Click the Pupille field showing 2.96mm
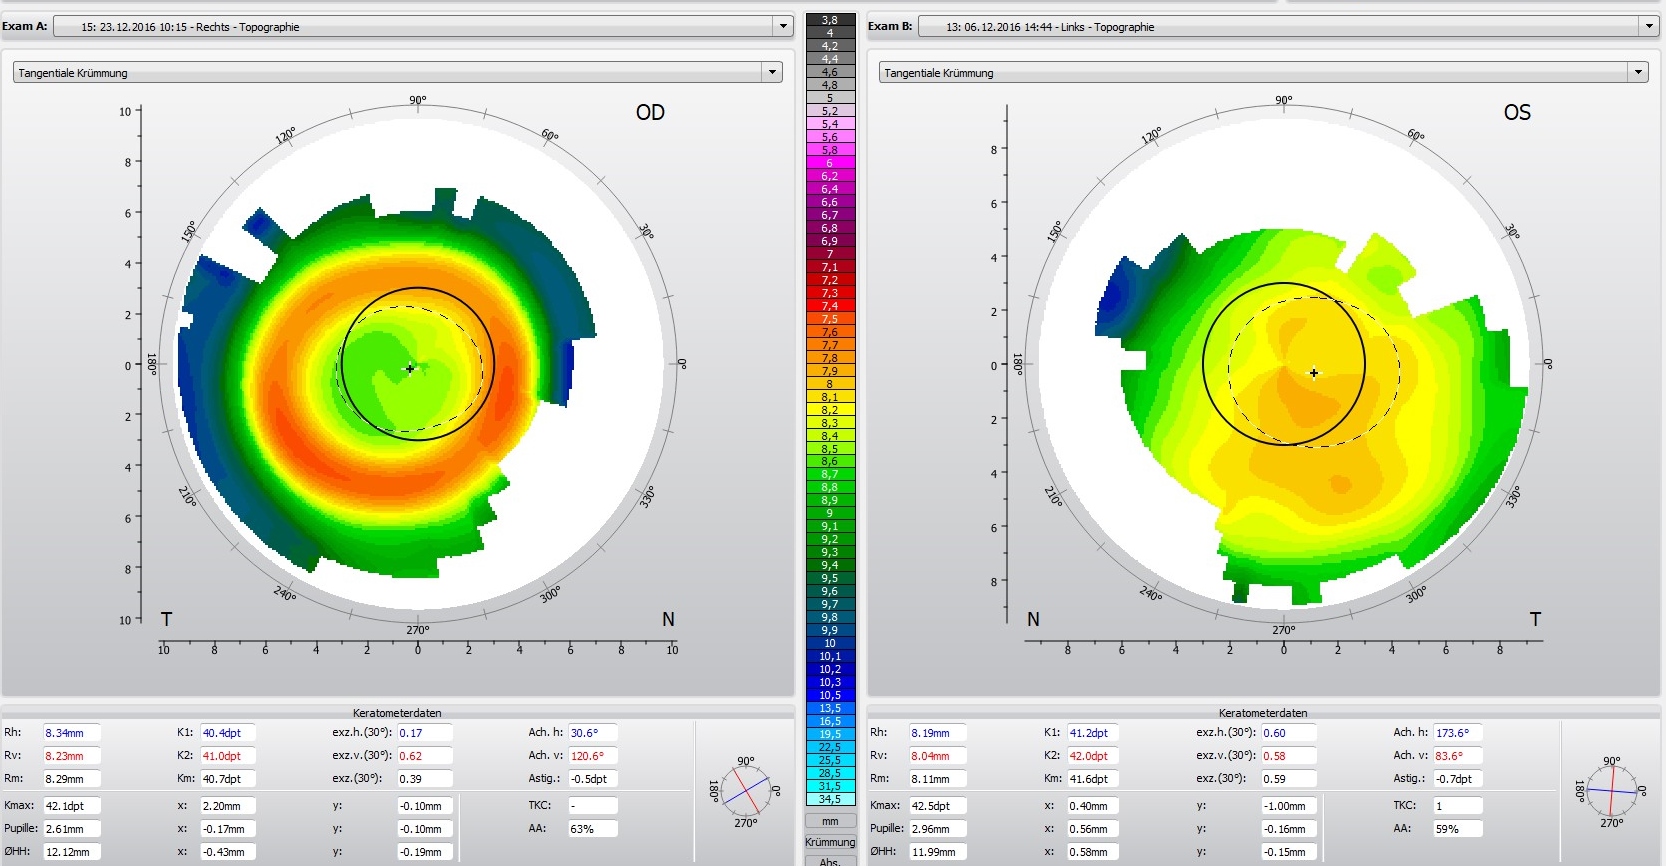The height and width of the screenshot is (866, 1666). [937, 829]
